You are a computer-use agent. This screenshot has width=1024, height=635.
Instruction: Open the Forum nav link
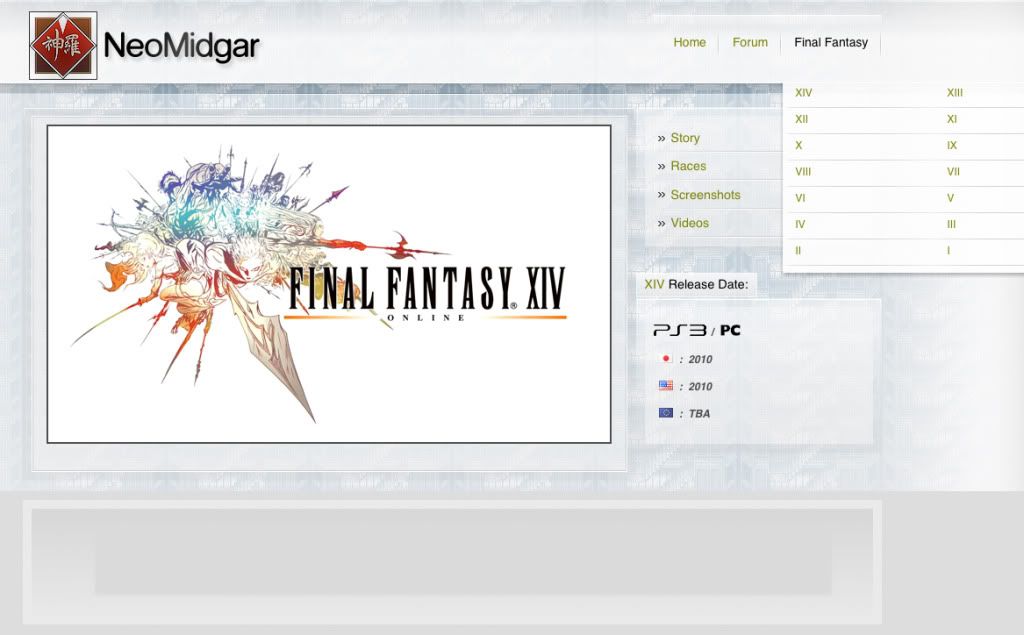tap(750, 42)
